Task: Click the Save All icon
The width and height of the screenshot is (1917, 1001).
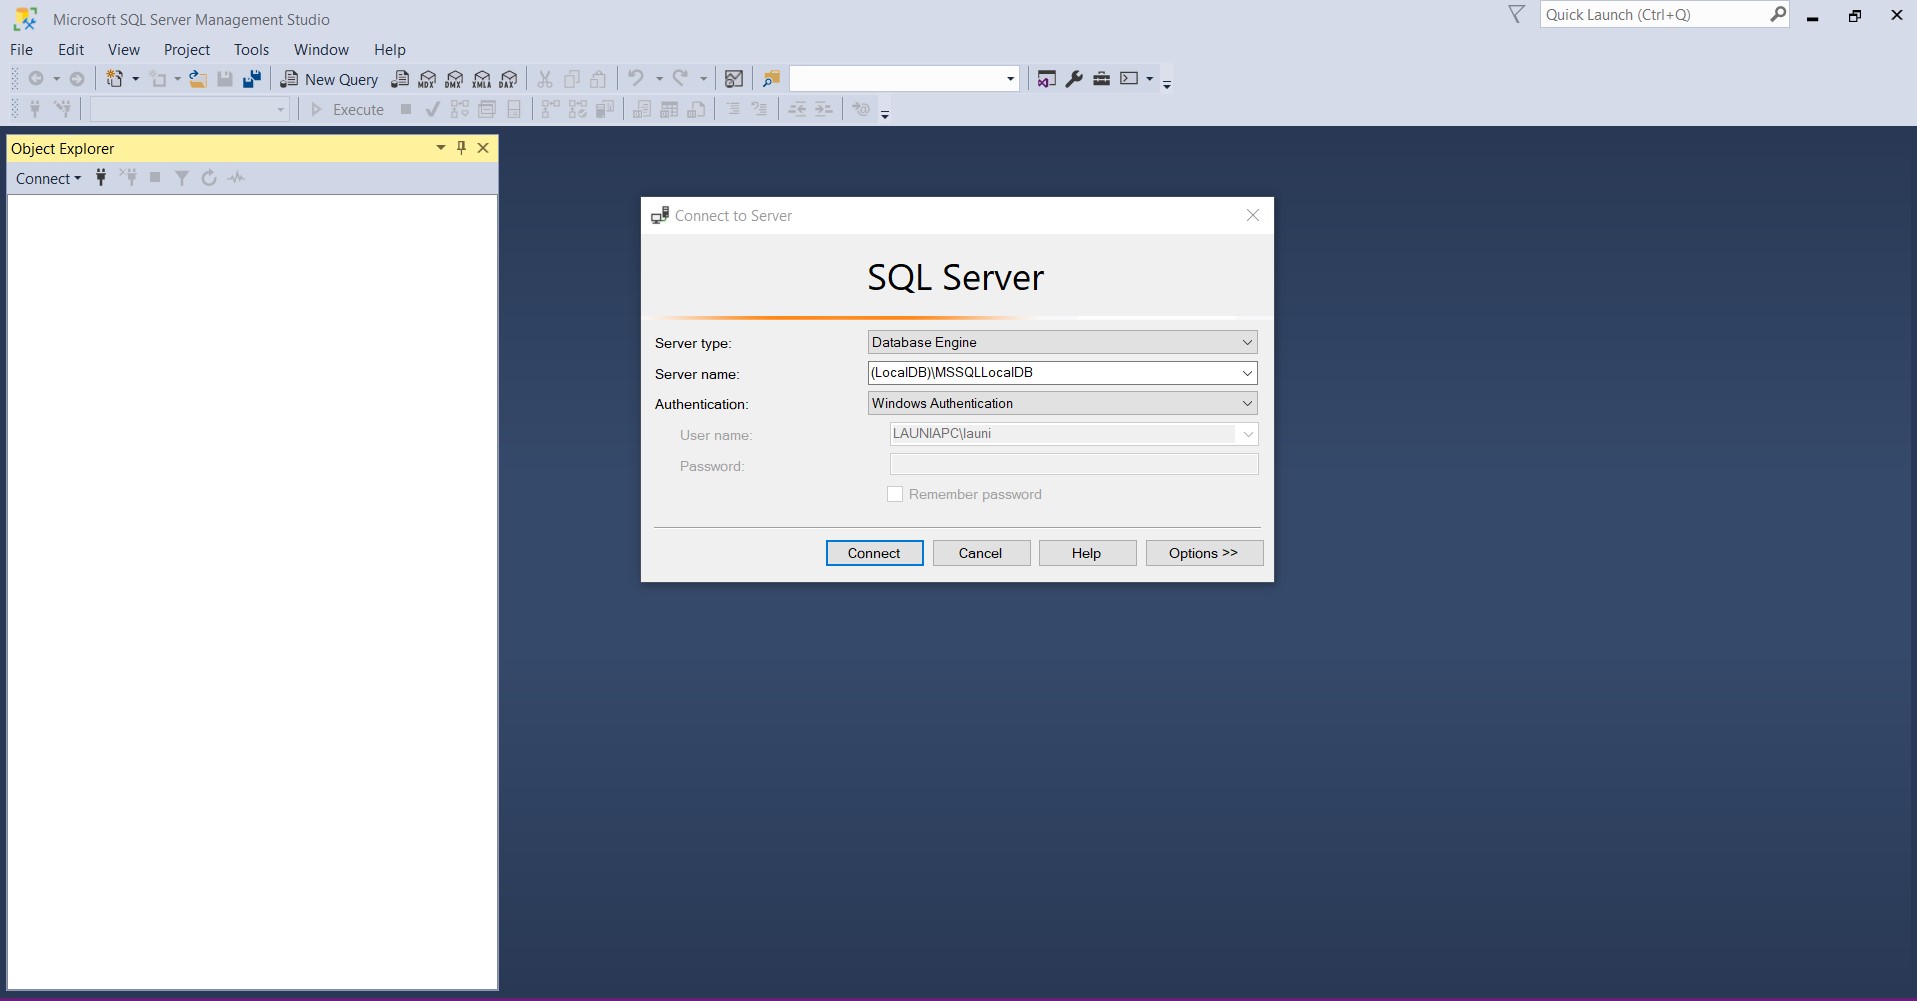Action: 252,79
